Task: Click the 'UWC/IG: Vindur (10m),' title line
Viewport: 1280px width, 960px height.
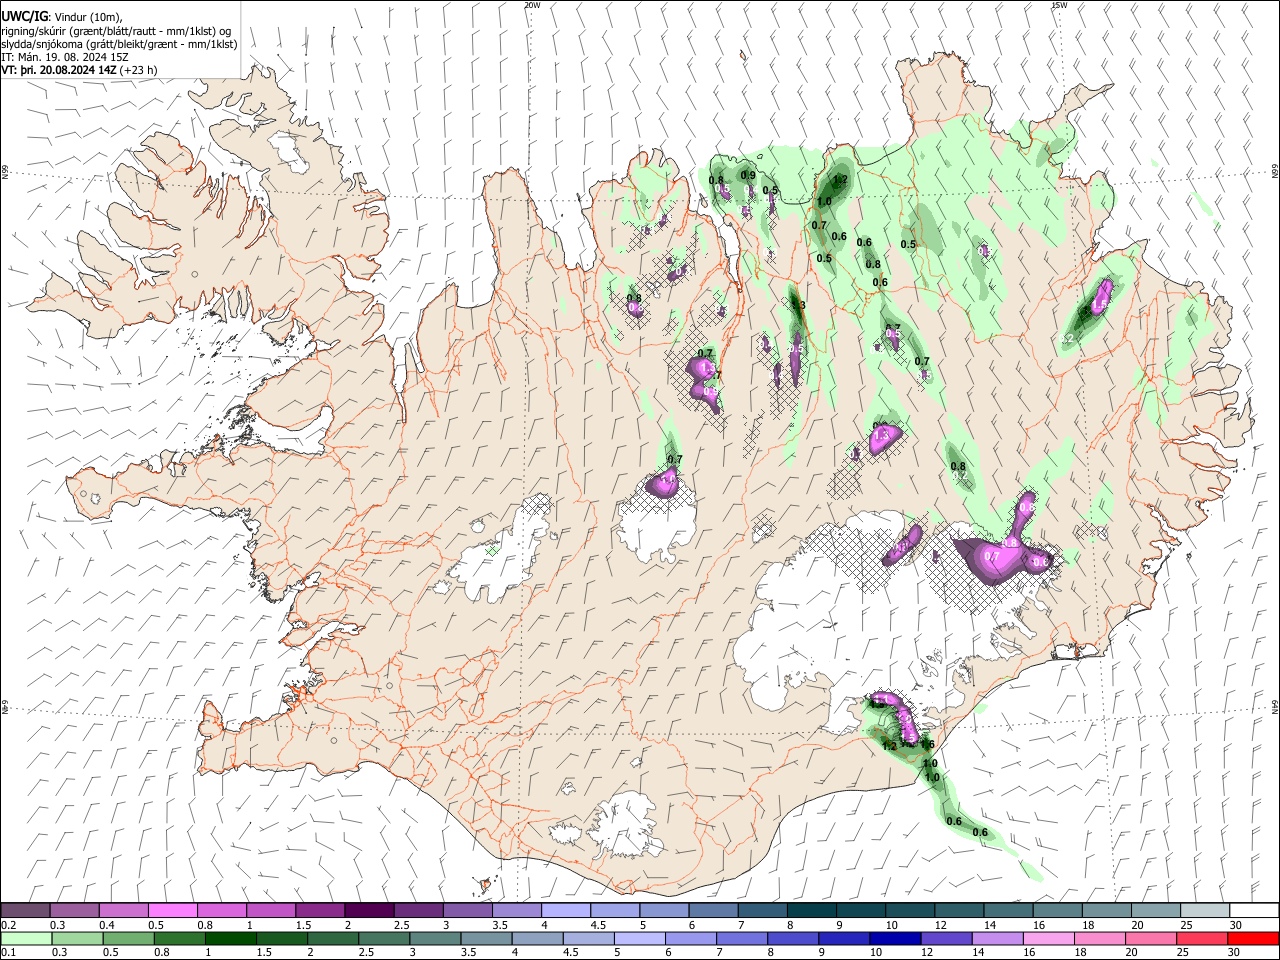Action: point(62,16)
